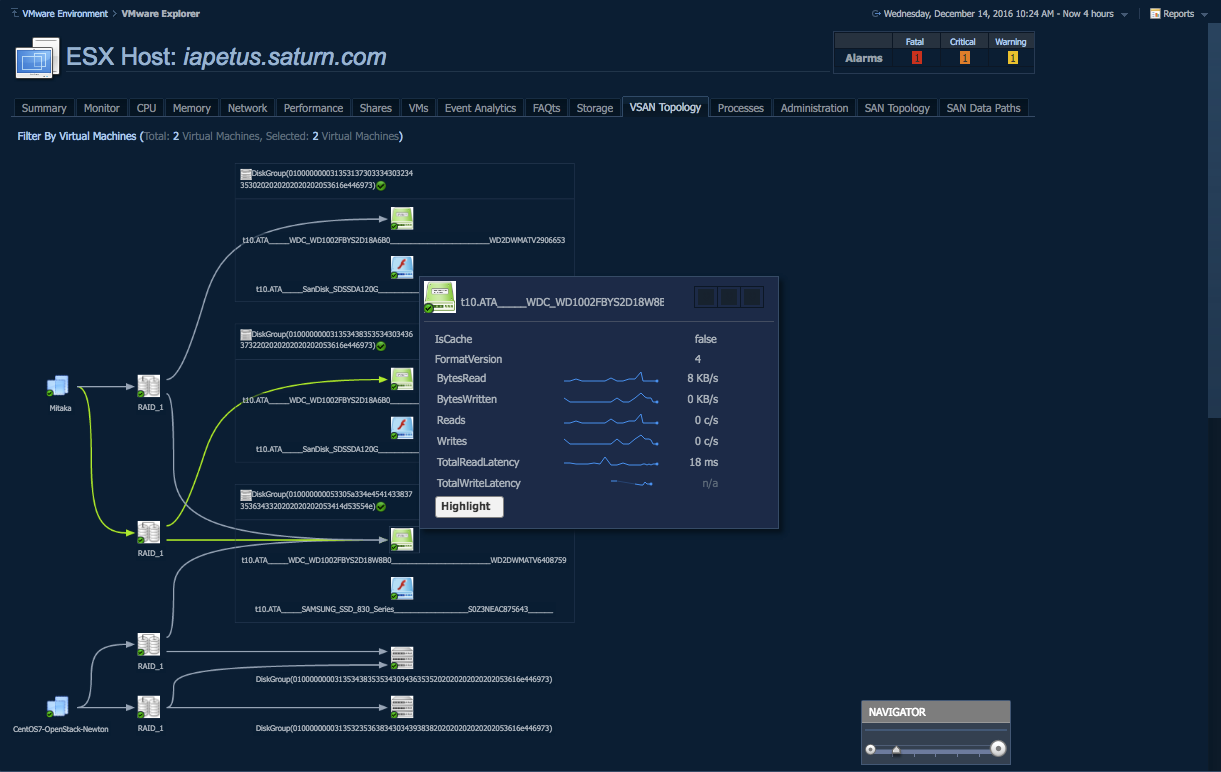Click the breadcrumb icon before VMware Environment
1221x772 pixels.
[x=14, y=14]
